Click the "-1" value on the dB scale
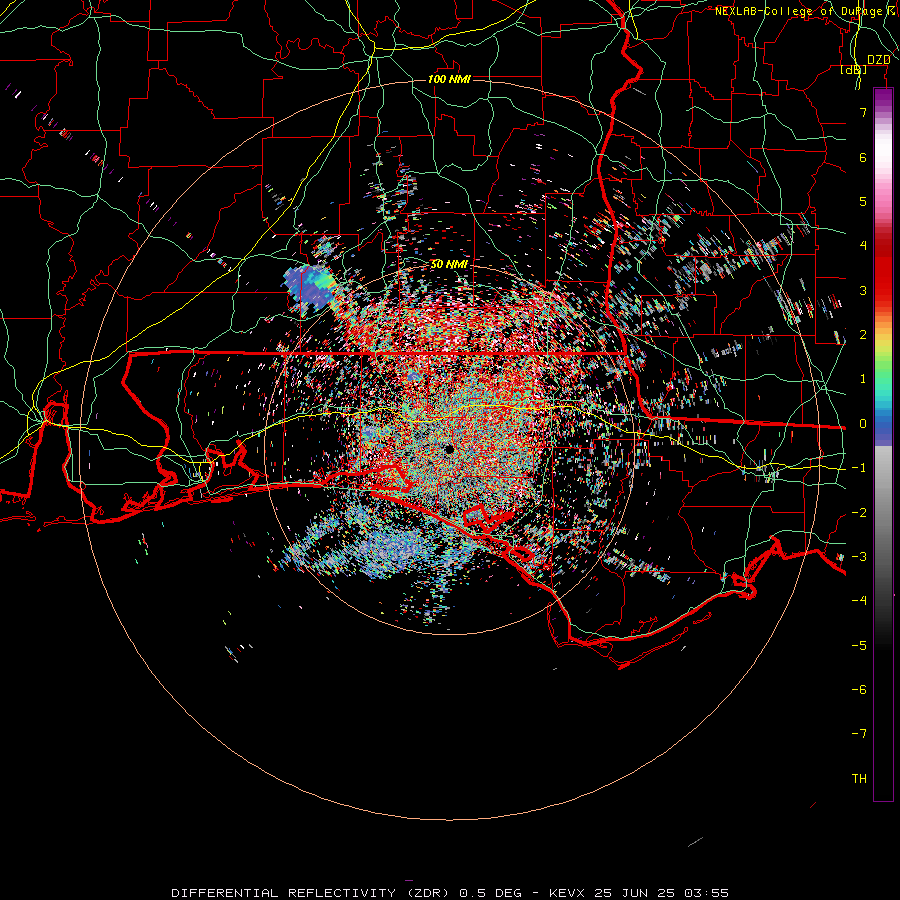Viewport: 900px width, 900px height. [x=859, y=468]
